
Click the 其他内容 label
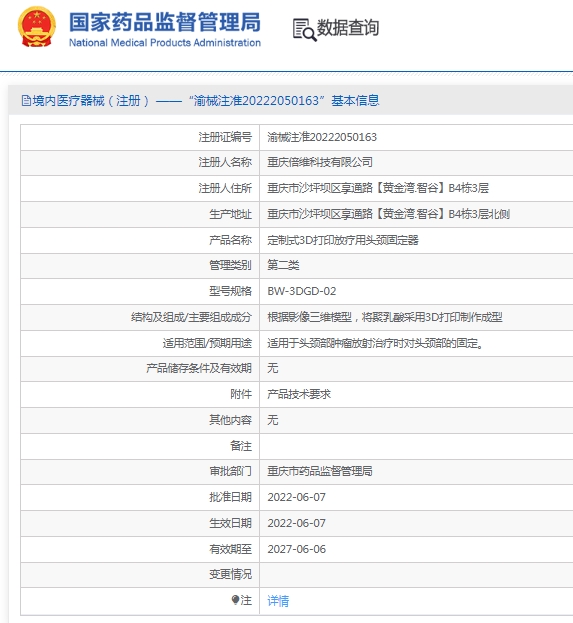(230, 420)
